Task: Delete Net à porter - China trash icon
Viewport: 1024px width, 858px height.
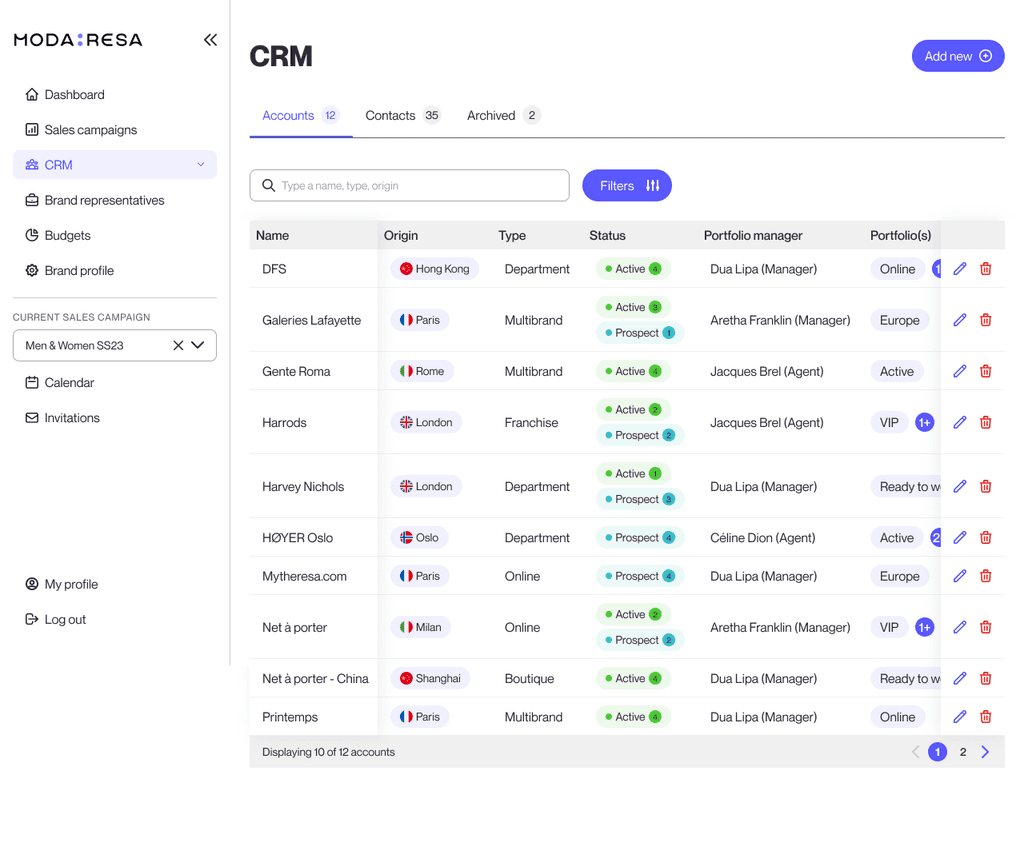Action: tap(985, 678)
